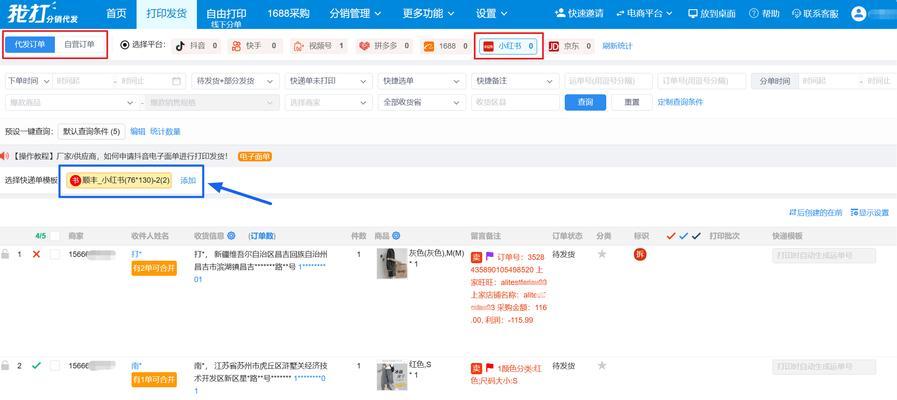Click 添加 to add template
Image resolution: width=897 pixels, height=400 pixels.
[188, 180]
